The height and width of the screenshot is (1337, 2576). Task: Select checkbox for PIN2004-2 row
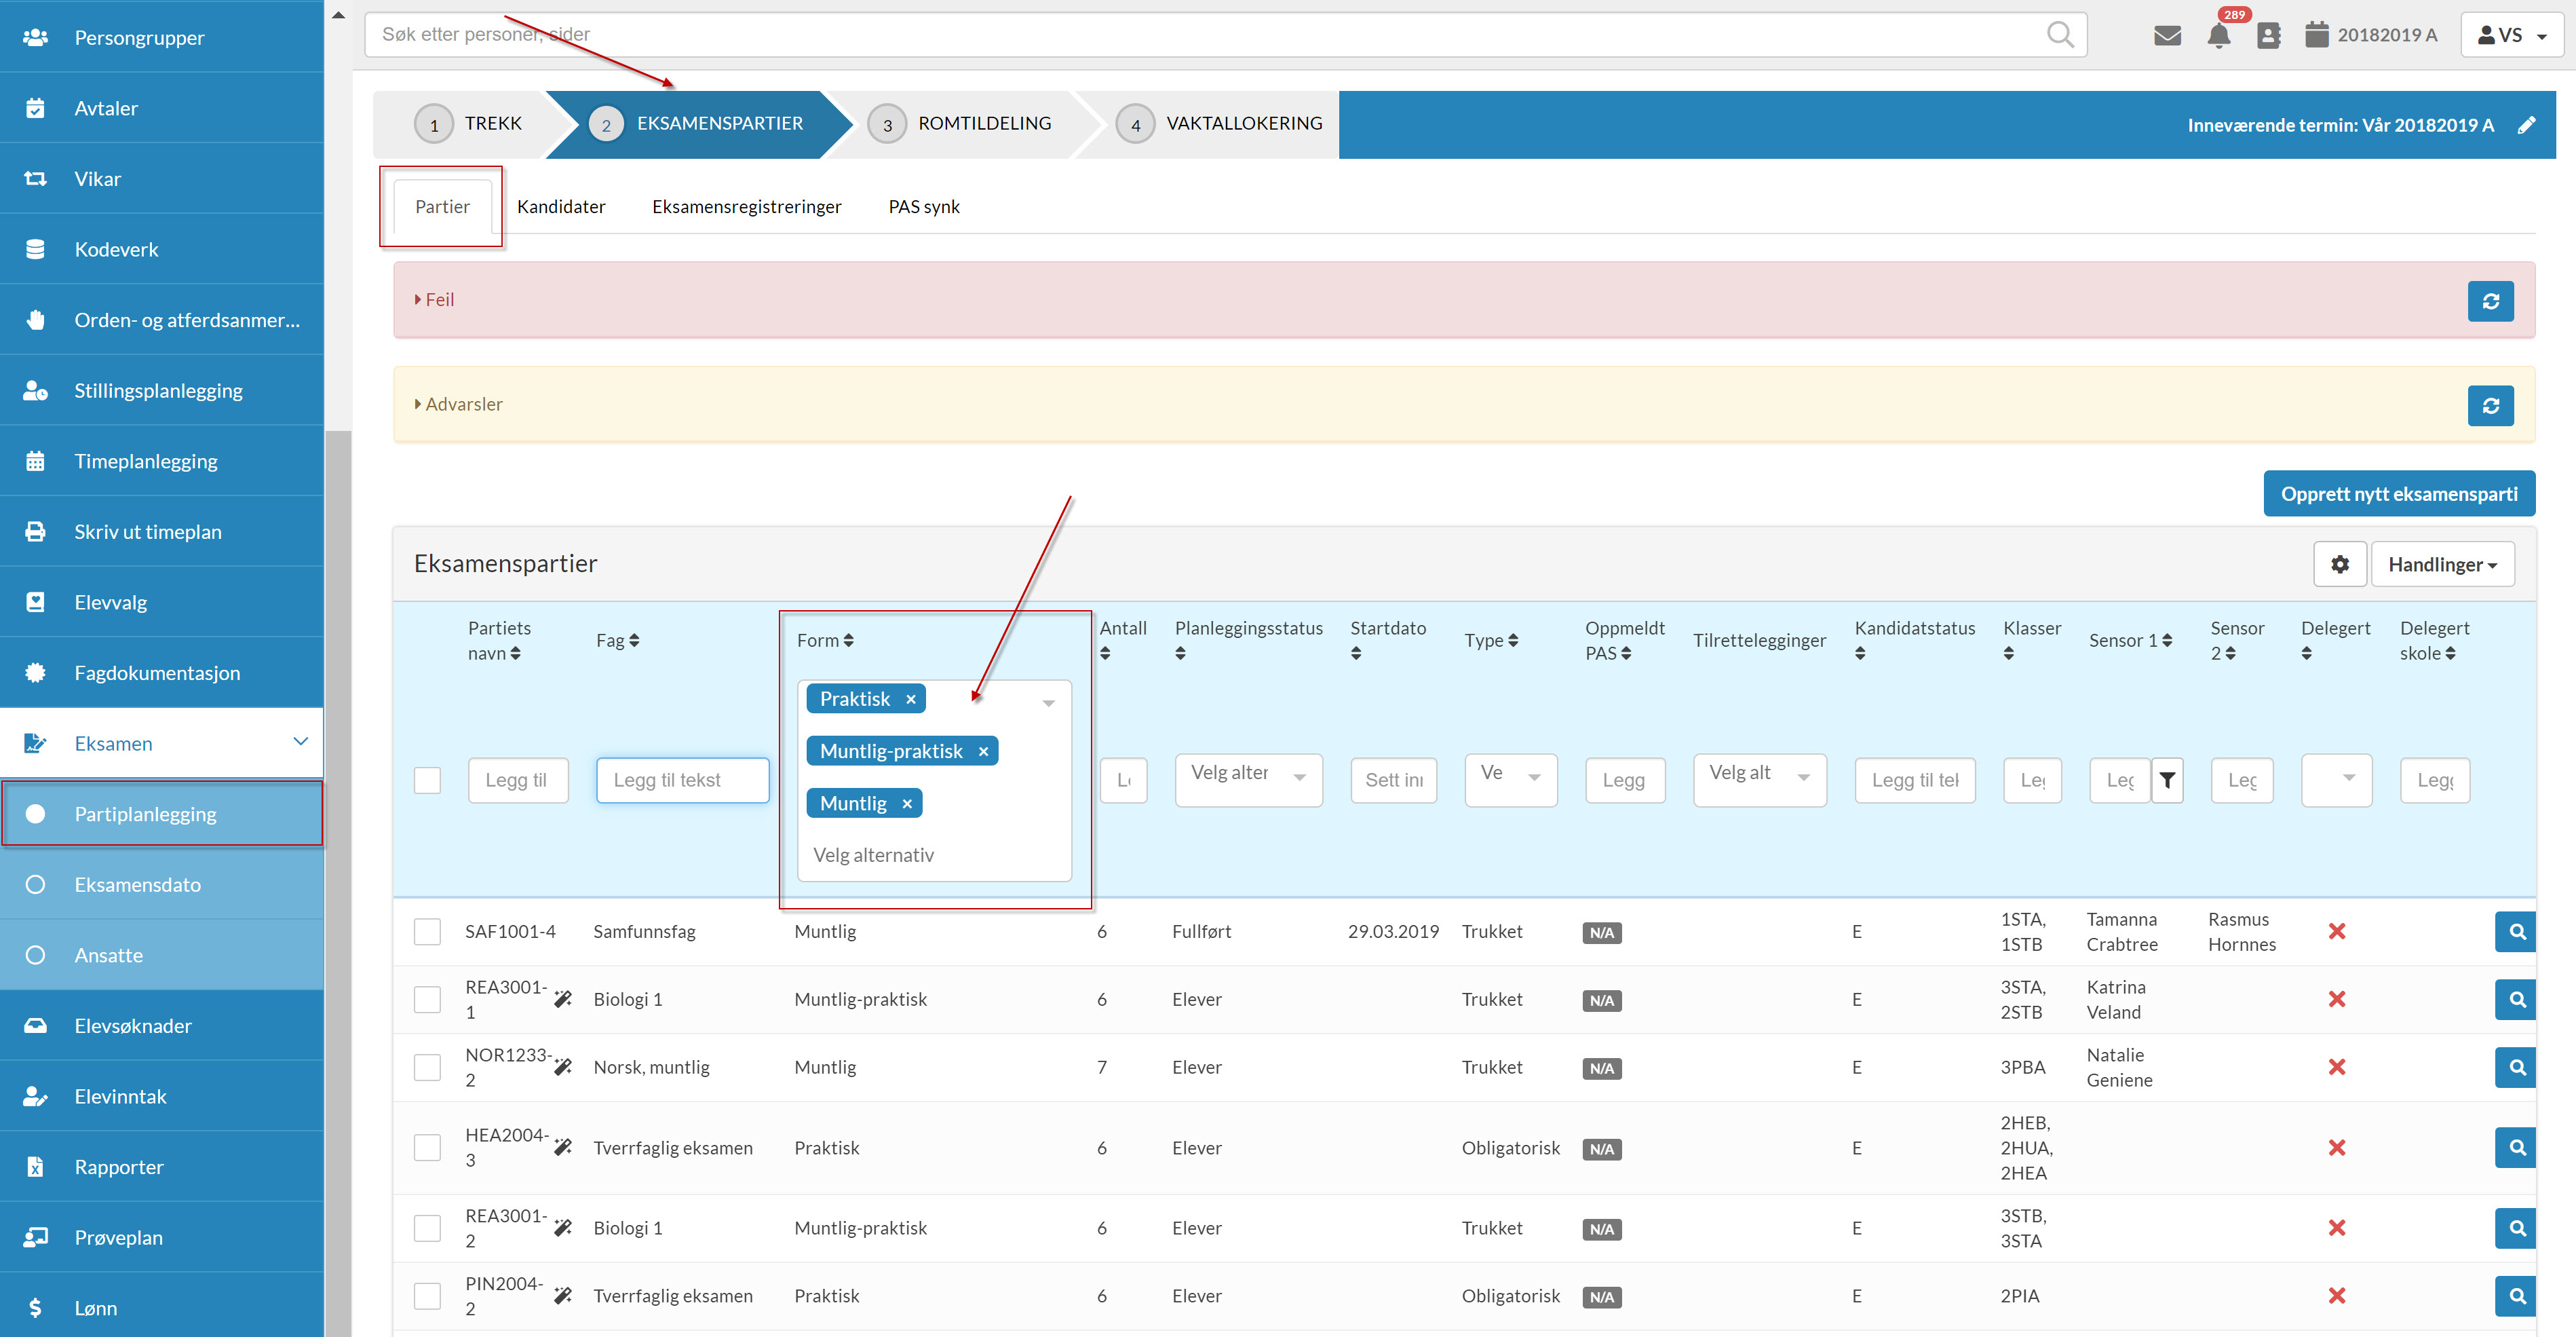pos(427,1296)
